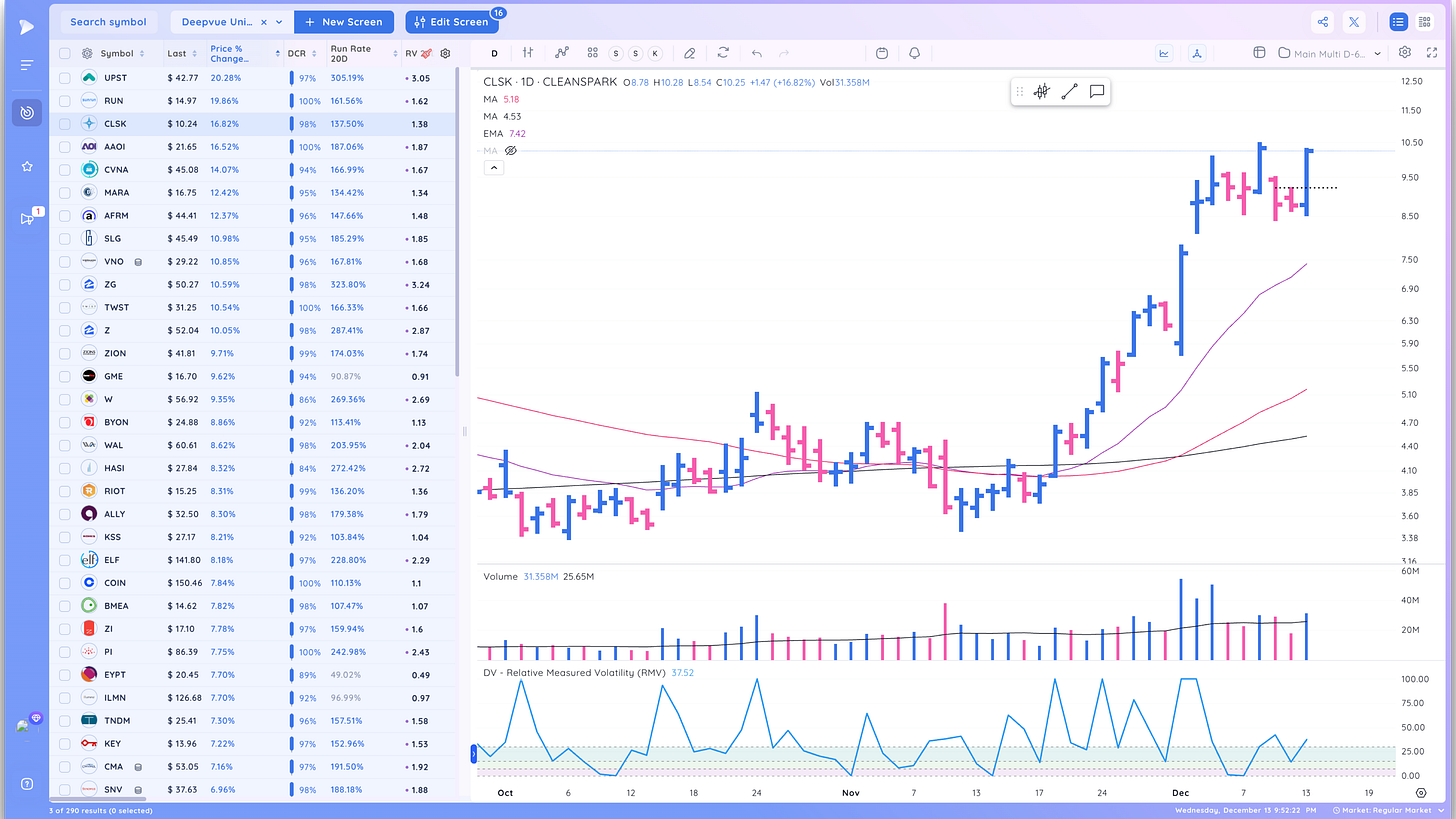Check the UPST row checkbox

coord(65,77)
